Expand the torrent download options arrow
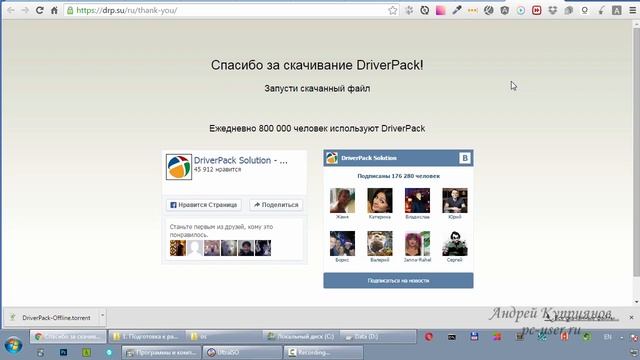This screenshot has height=360, width=640. pos(102,316)
